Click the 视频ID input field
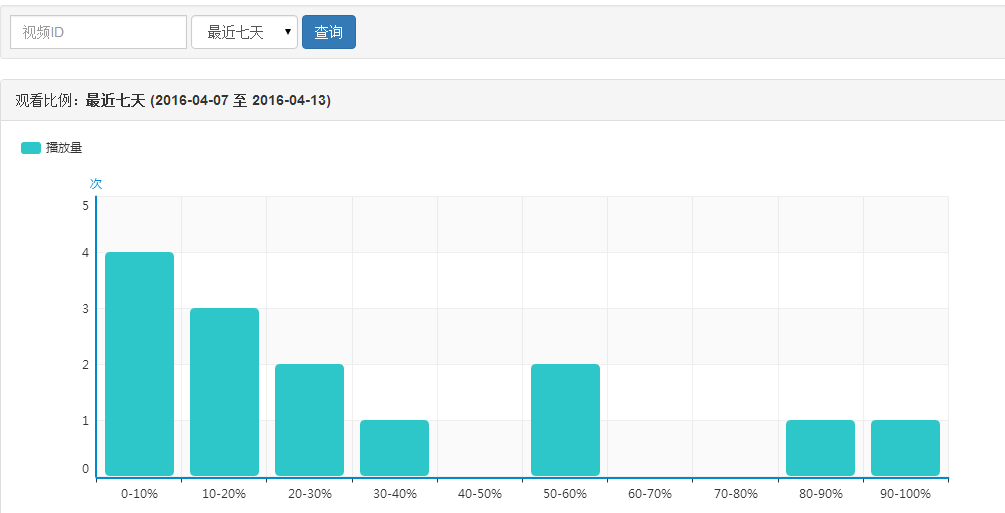Image resolution: width=1005 pixels, height=513 pixels. pos(98,32)
